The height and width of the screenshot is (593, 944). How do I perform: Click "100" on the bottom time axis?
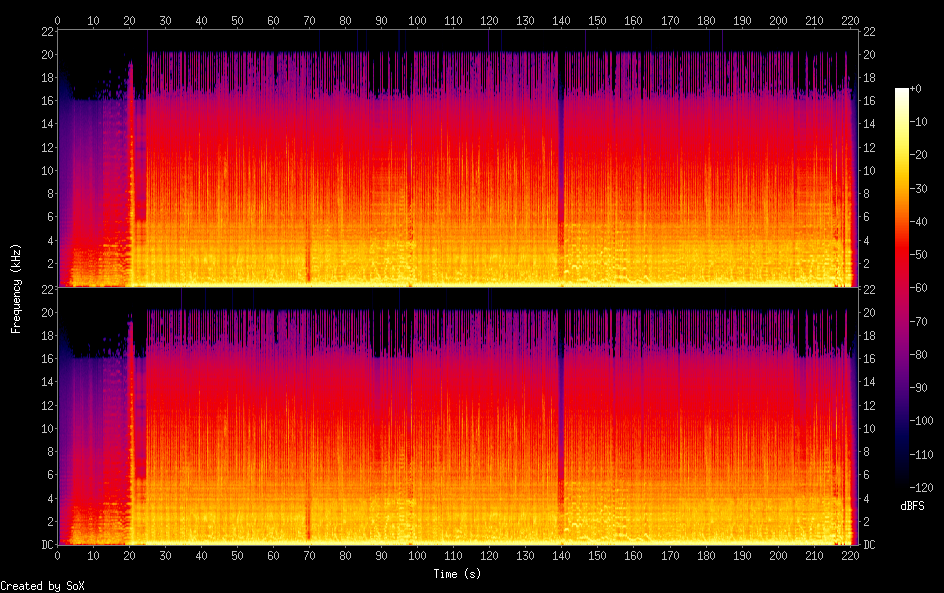coord(417,556)
